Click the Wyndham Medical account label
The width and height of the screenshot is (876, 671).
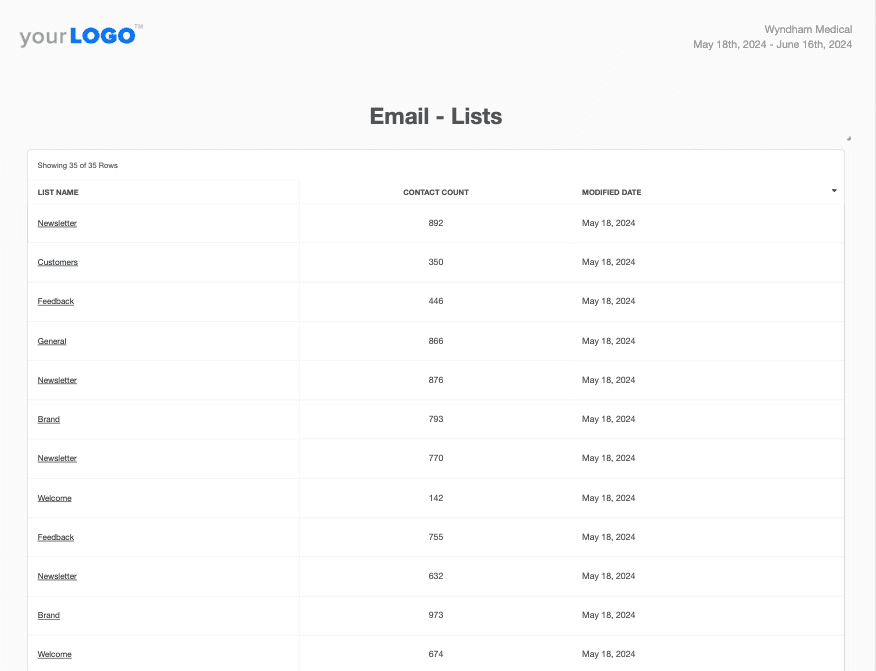808,29
